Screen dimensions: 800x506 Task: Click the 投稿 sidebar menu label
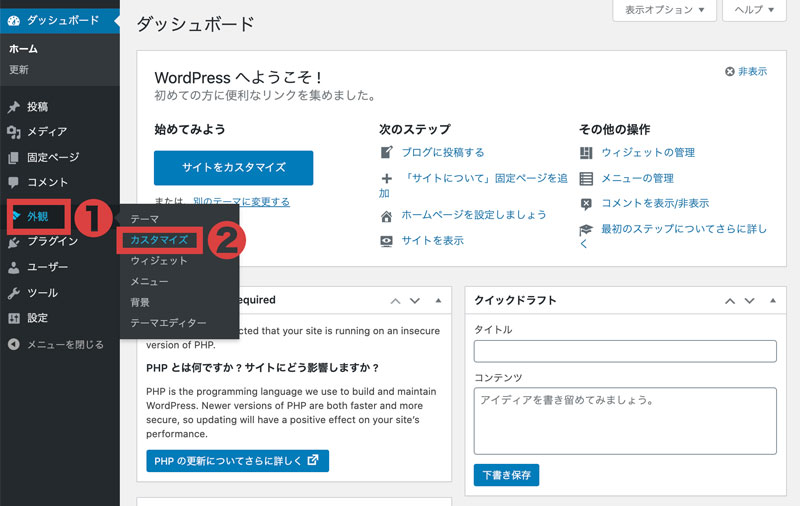tap(38, 107)
